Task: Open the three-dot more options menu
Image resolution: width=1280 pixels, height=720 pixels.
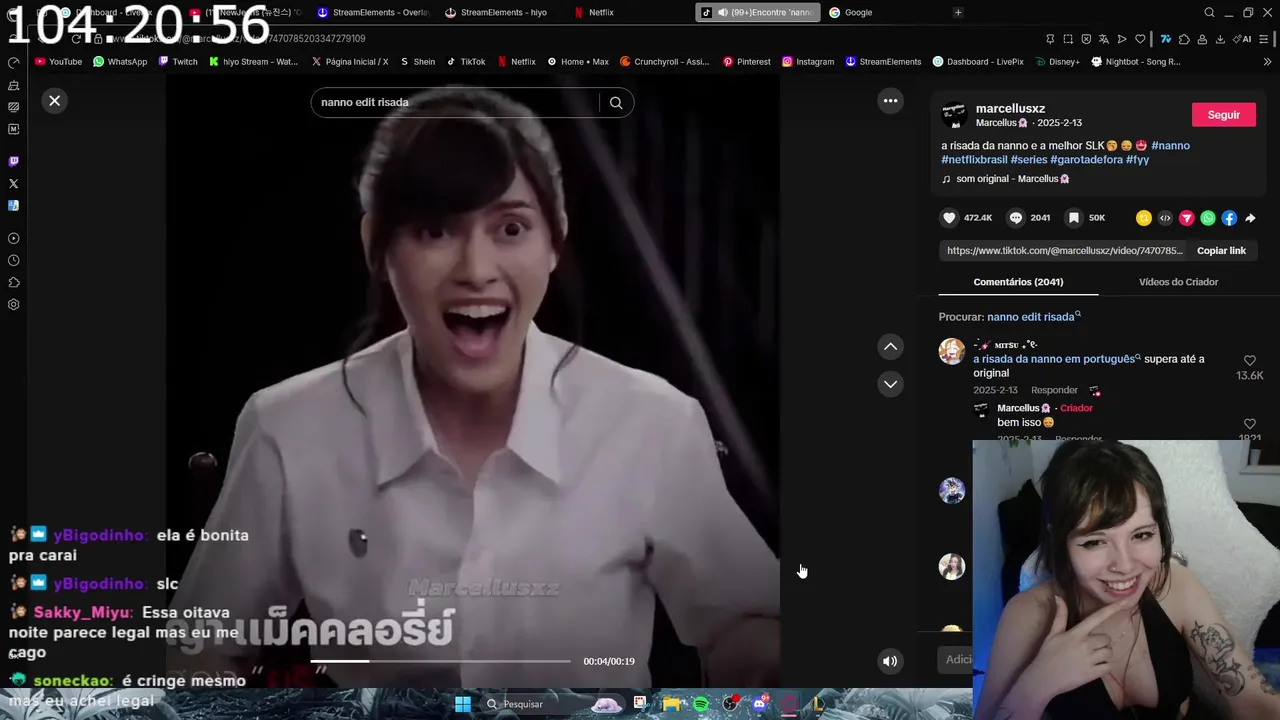Action: 890,100
